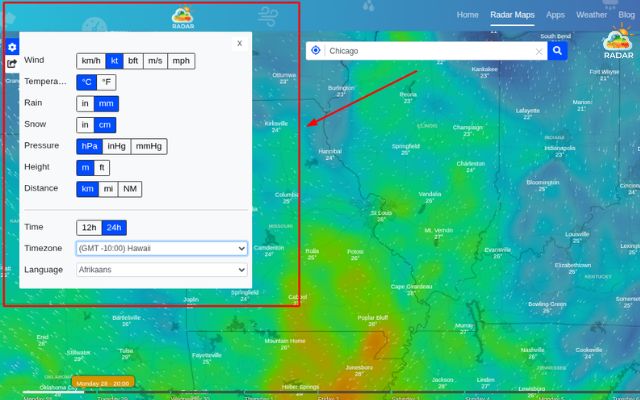Click the Monday 28 - 20:00 timeline marker
Screen dimensions: 640x400
[x=103, y=383]
